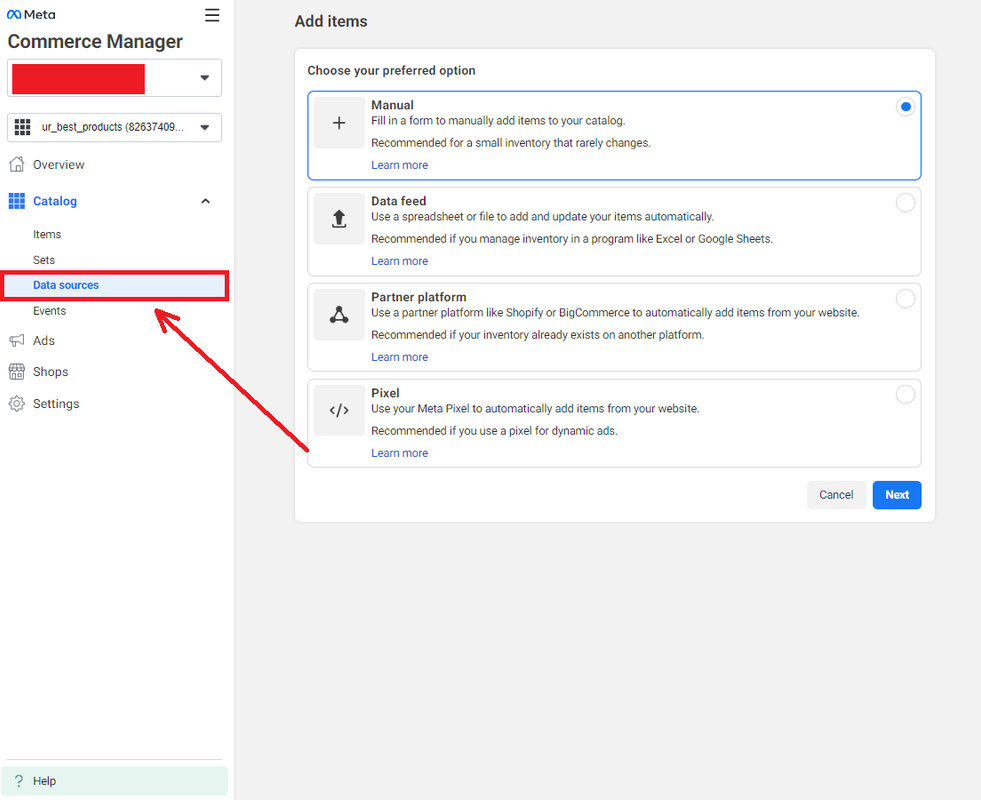
Task: Click the Add items page title
Action: [x=331, y=21]
